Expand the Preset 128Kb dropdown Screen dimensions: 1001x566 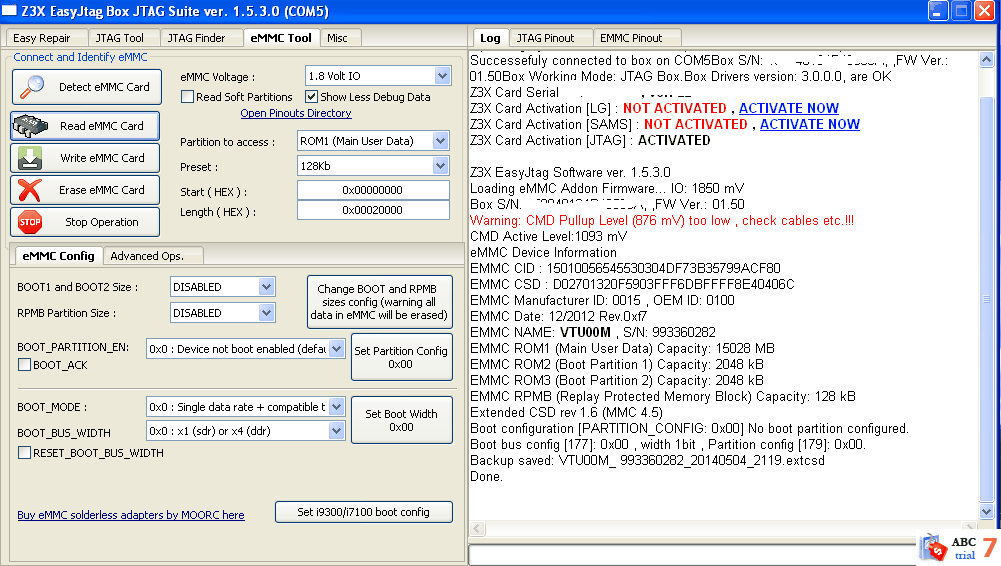pyautogui.click(x=440, y=166)
